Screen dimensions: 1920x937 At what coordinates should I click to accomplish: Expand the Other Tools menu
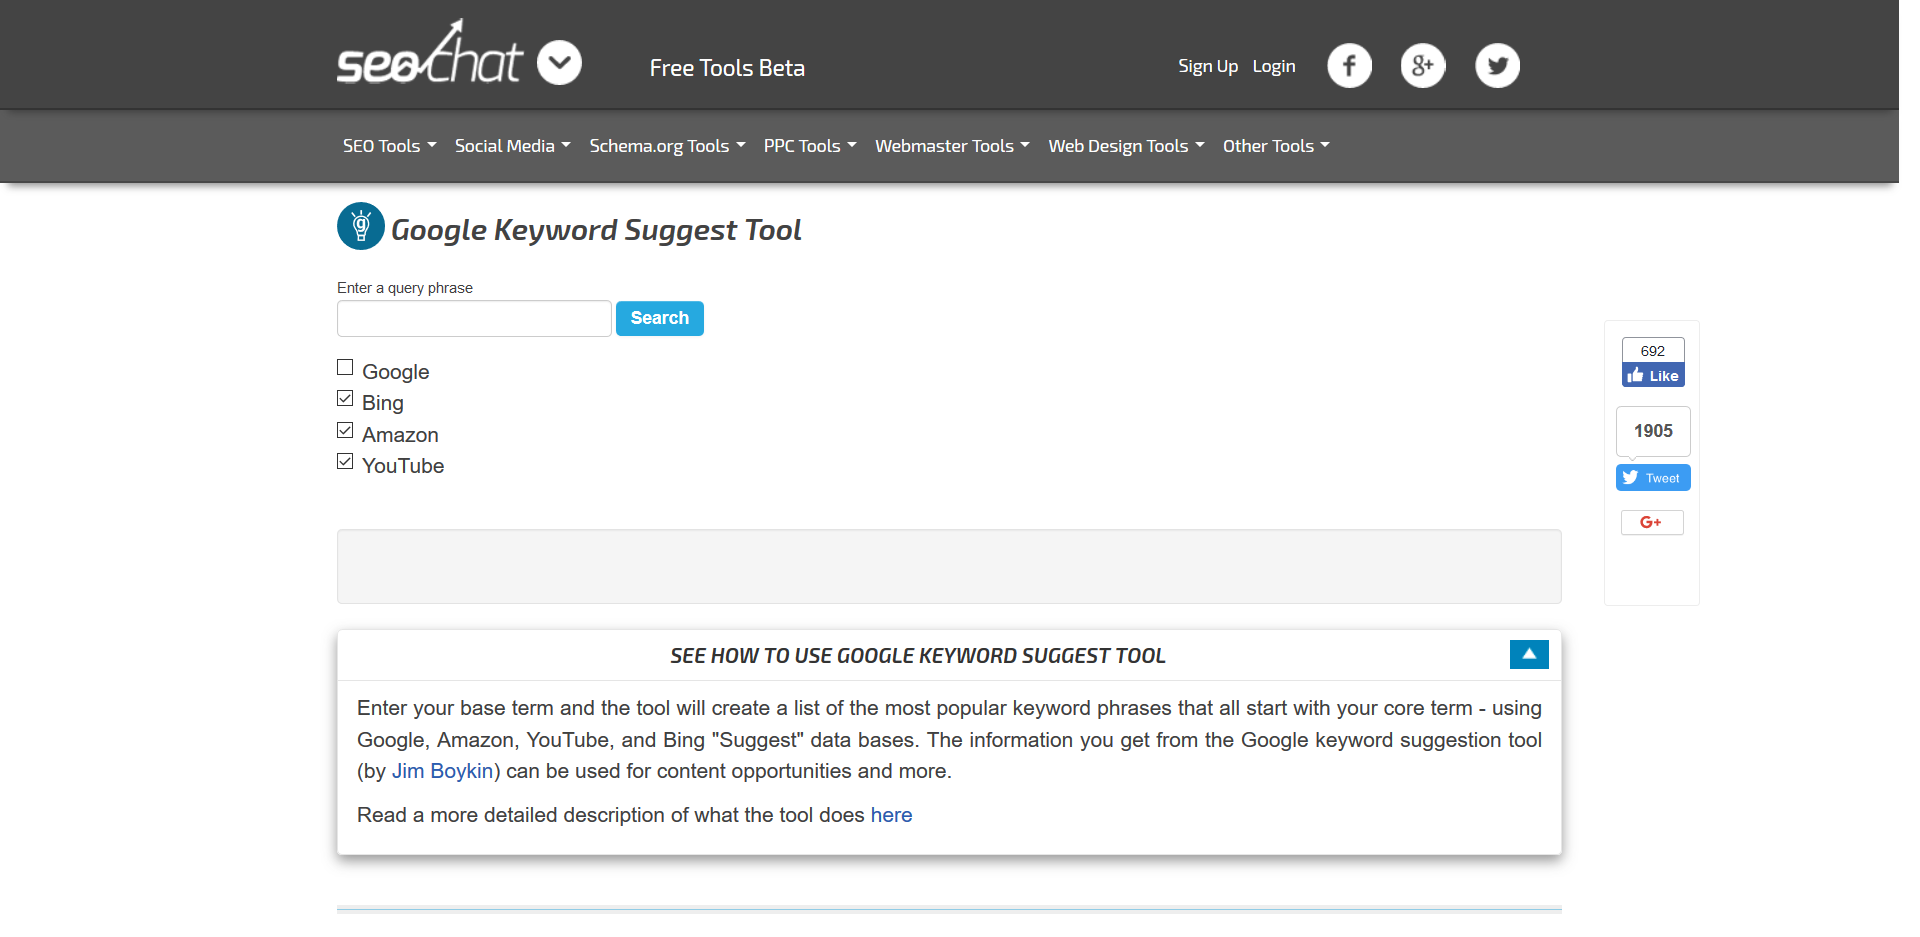(1276, 146)
